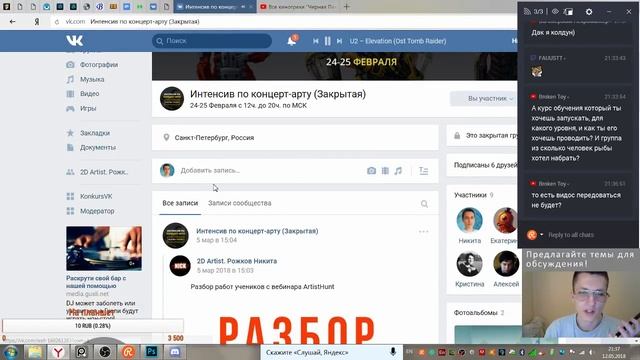
Task: Click the DJ ad image in sidebar
Action: click(104, 248)
